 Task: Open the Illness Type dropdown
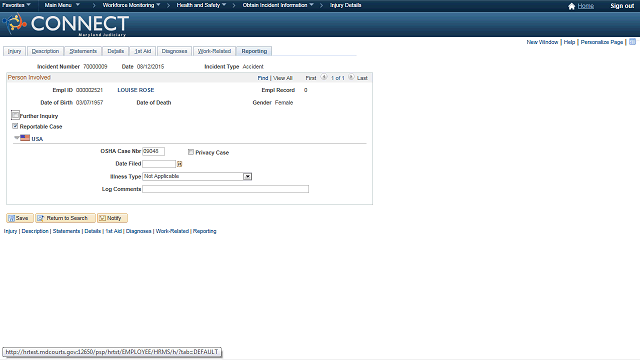click(x=247, y=176)
